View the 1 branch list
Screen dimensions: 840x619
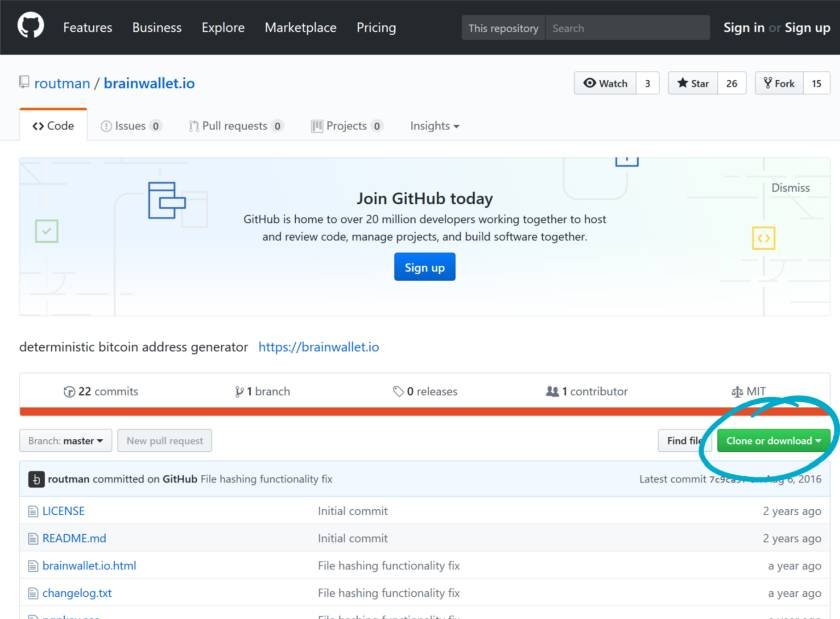[262, 392]
